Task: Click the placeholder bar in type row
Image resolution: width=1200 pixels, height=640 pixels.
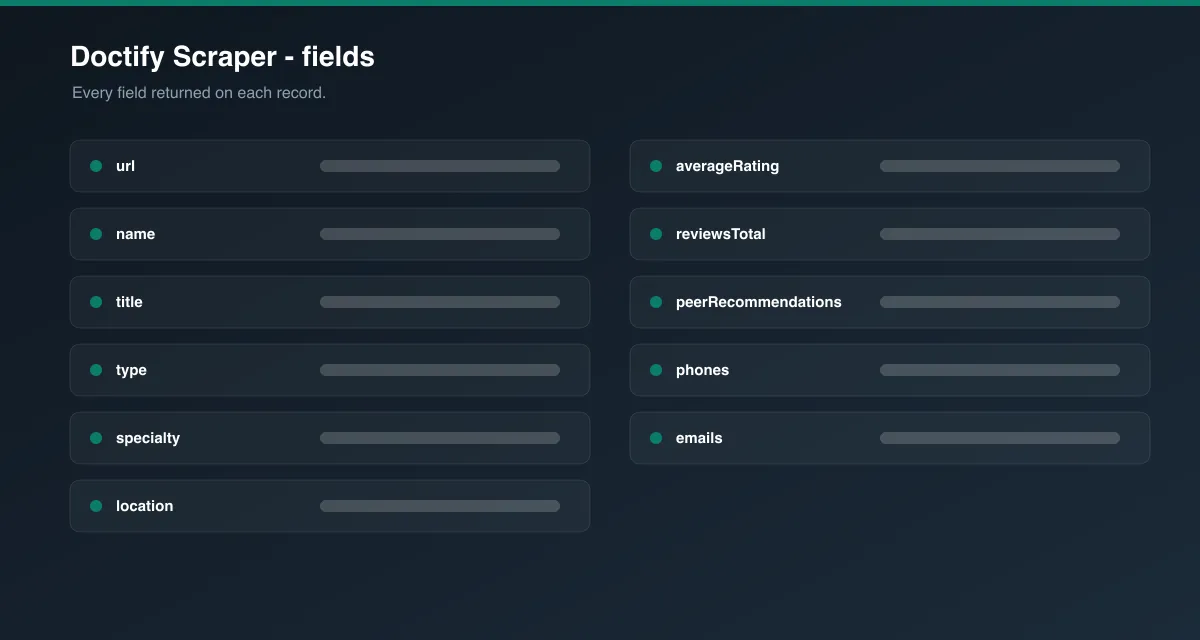Action: (x=440, y=370)
